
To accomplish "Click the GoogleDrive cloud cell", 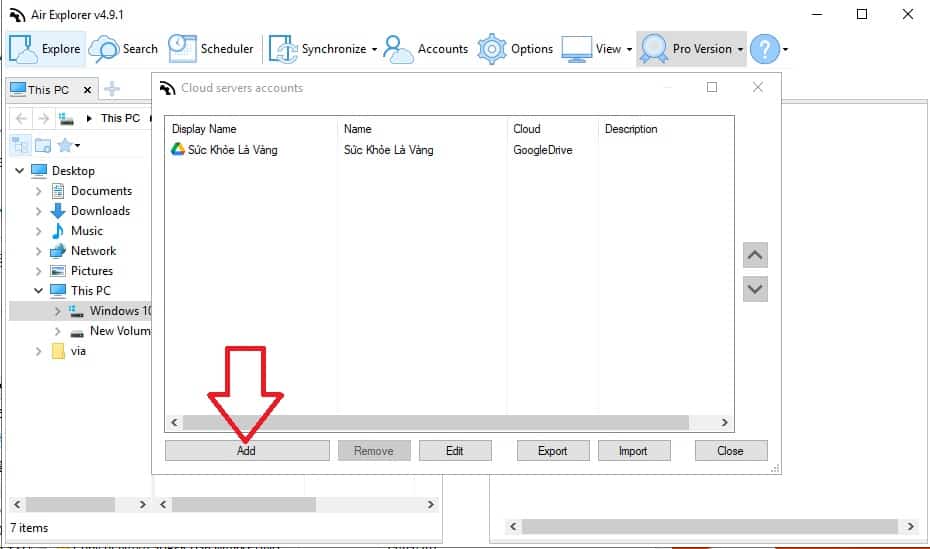I will 543,150.
